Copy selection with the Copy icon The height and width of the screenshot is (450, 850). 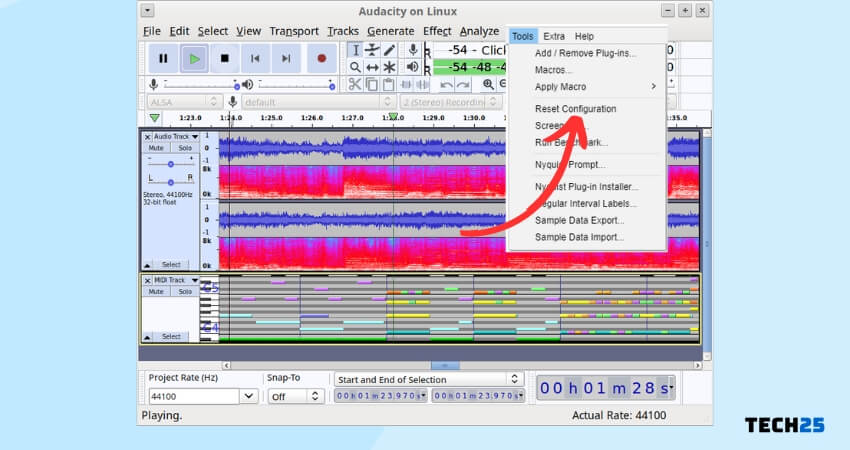372,84
